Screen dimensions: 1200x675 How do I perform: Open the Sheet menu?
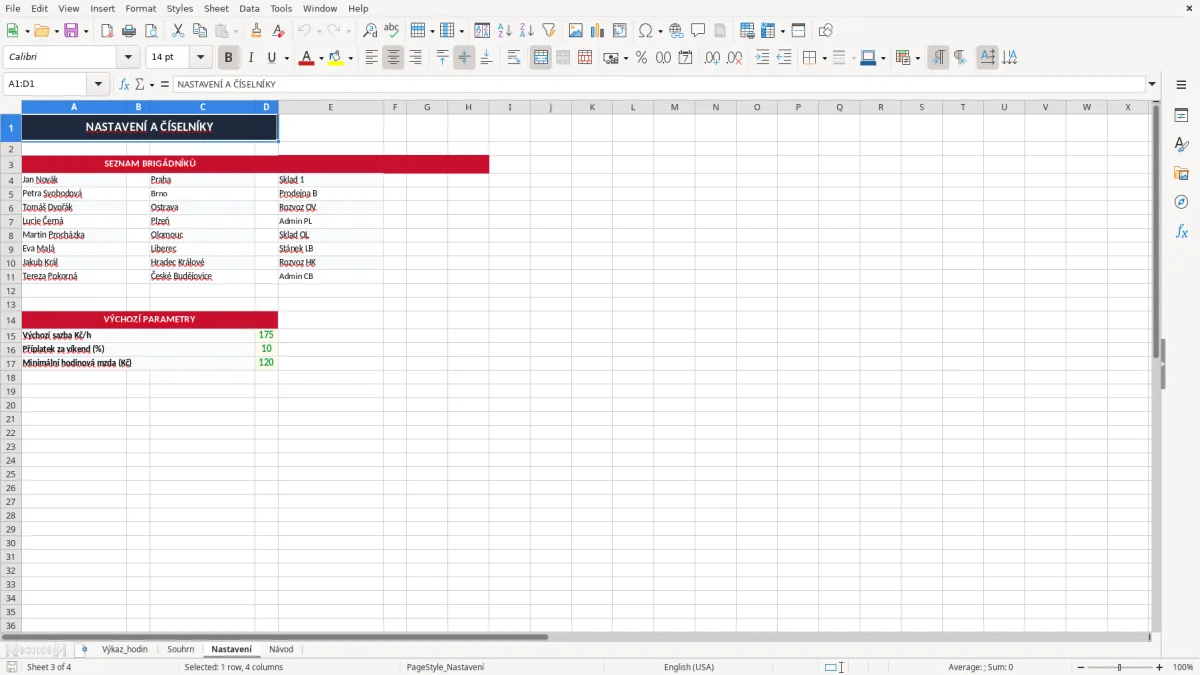click(x=216, y=8)
